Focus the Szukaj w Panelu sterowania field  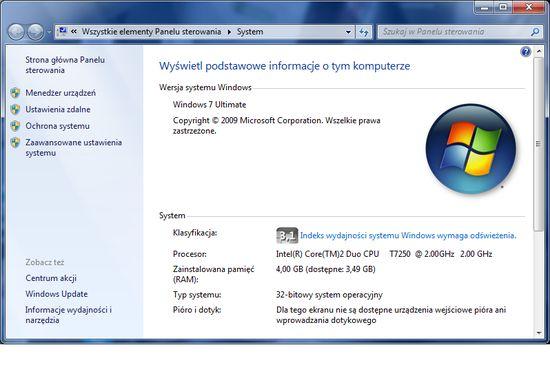coord(454,32)
